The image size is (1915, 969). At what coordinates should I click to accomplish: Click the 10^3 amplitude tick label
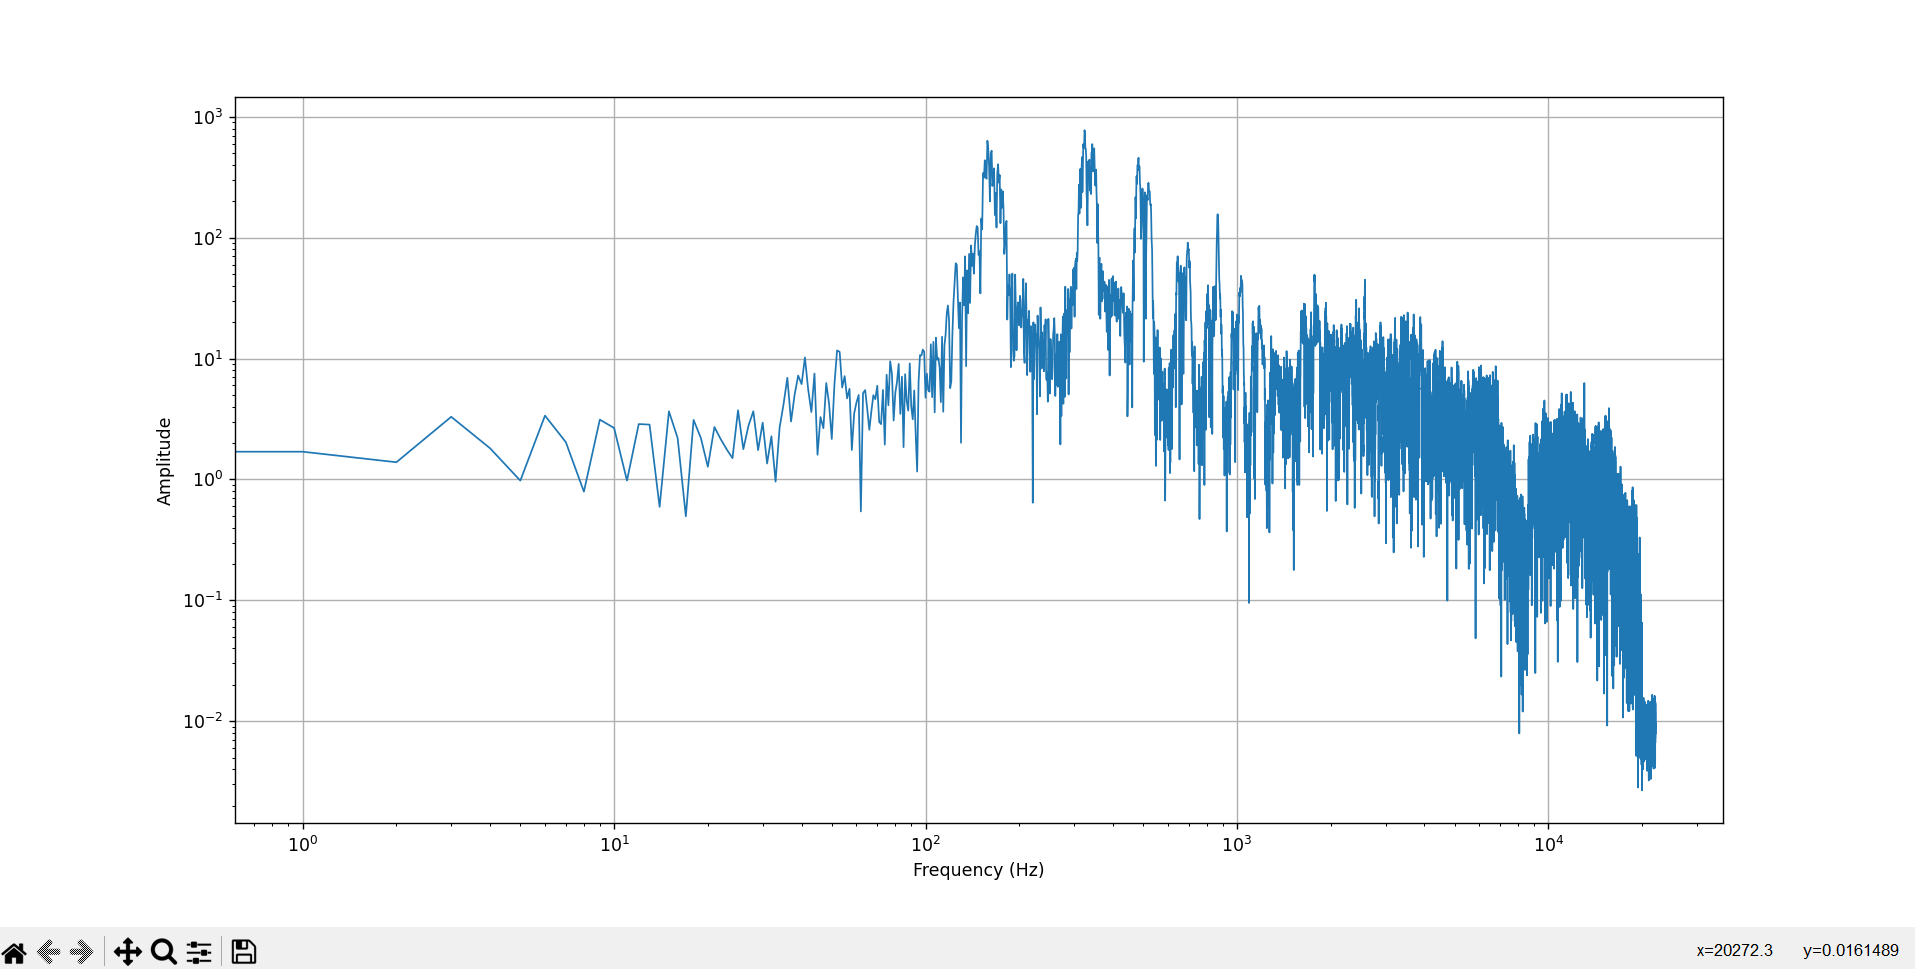pos(208,117)
